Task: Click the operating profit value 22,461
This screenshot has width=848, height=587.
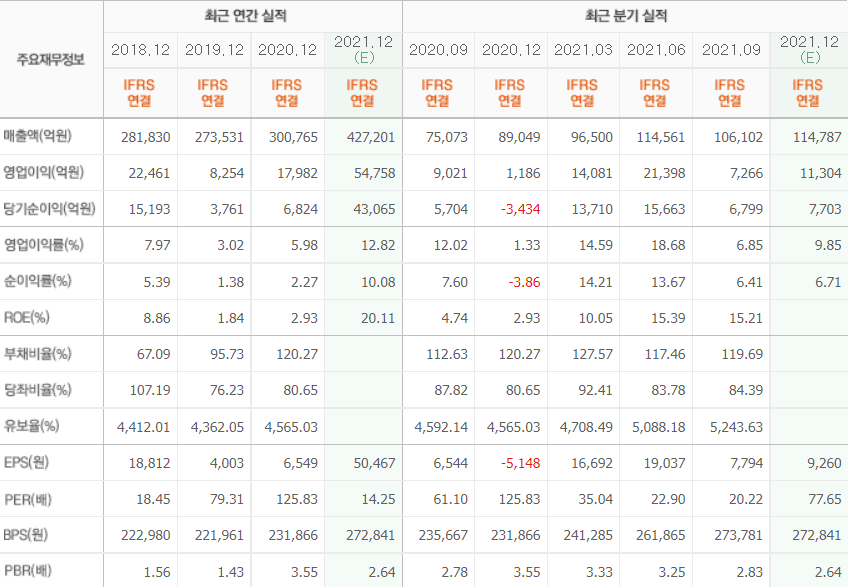Action: [149, 174]
